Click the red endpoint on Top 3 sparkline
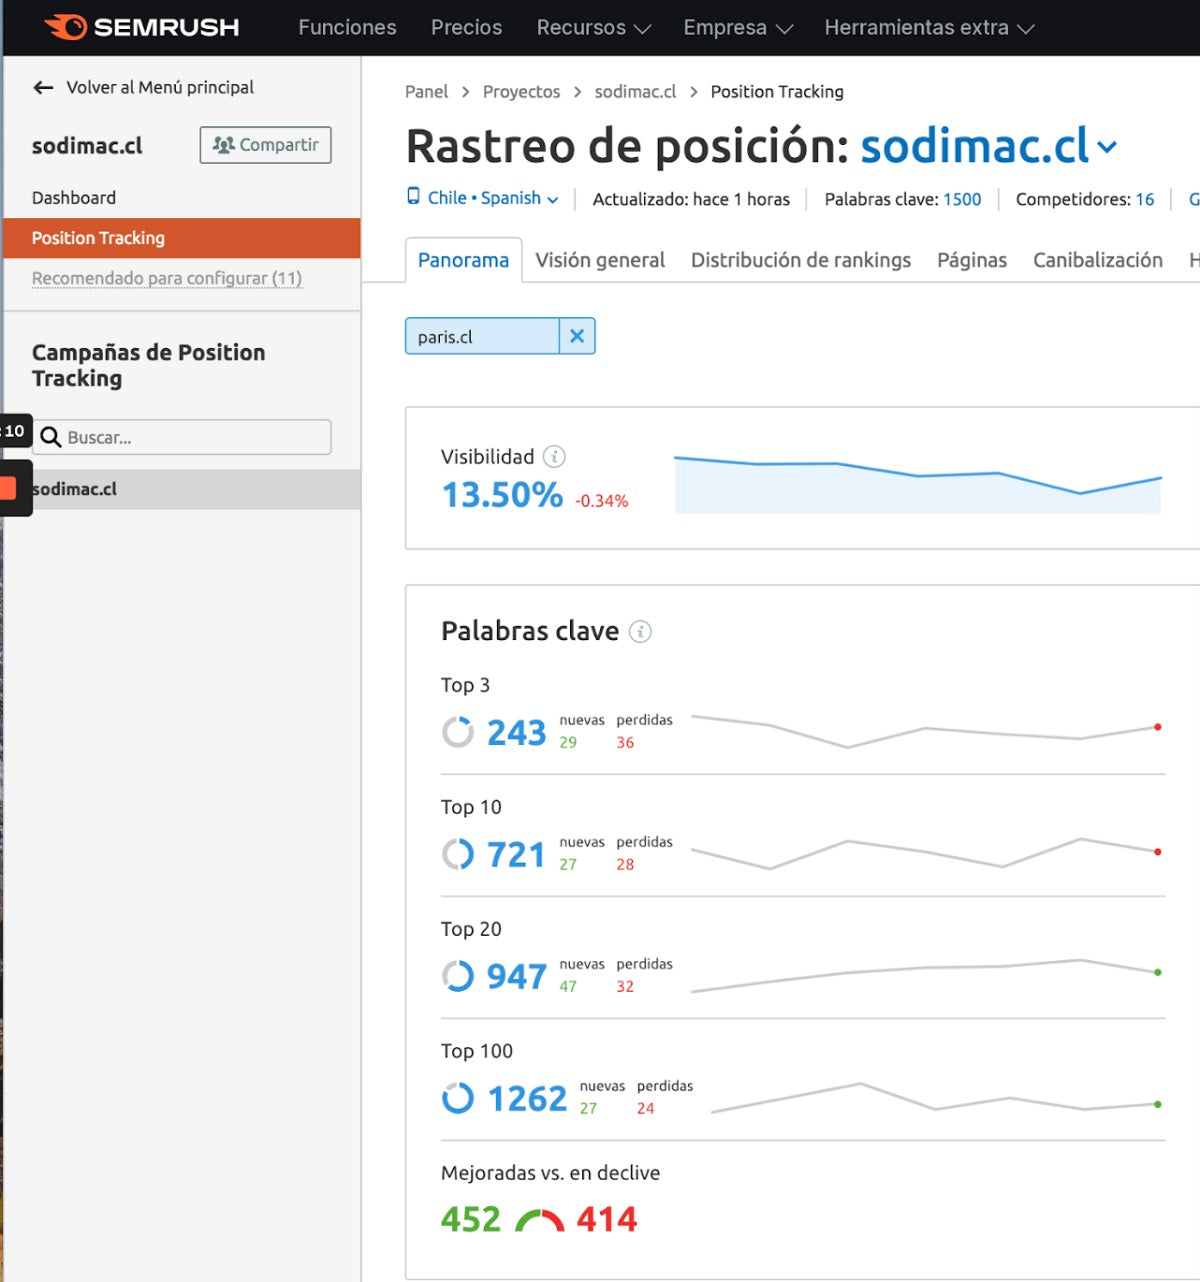Viewport: 1200px width, 1282px height. coord(1158,727)
